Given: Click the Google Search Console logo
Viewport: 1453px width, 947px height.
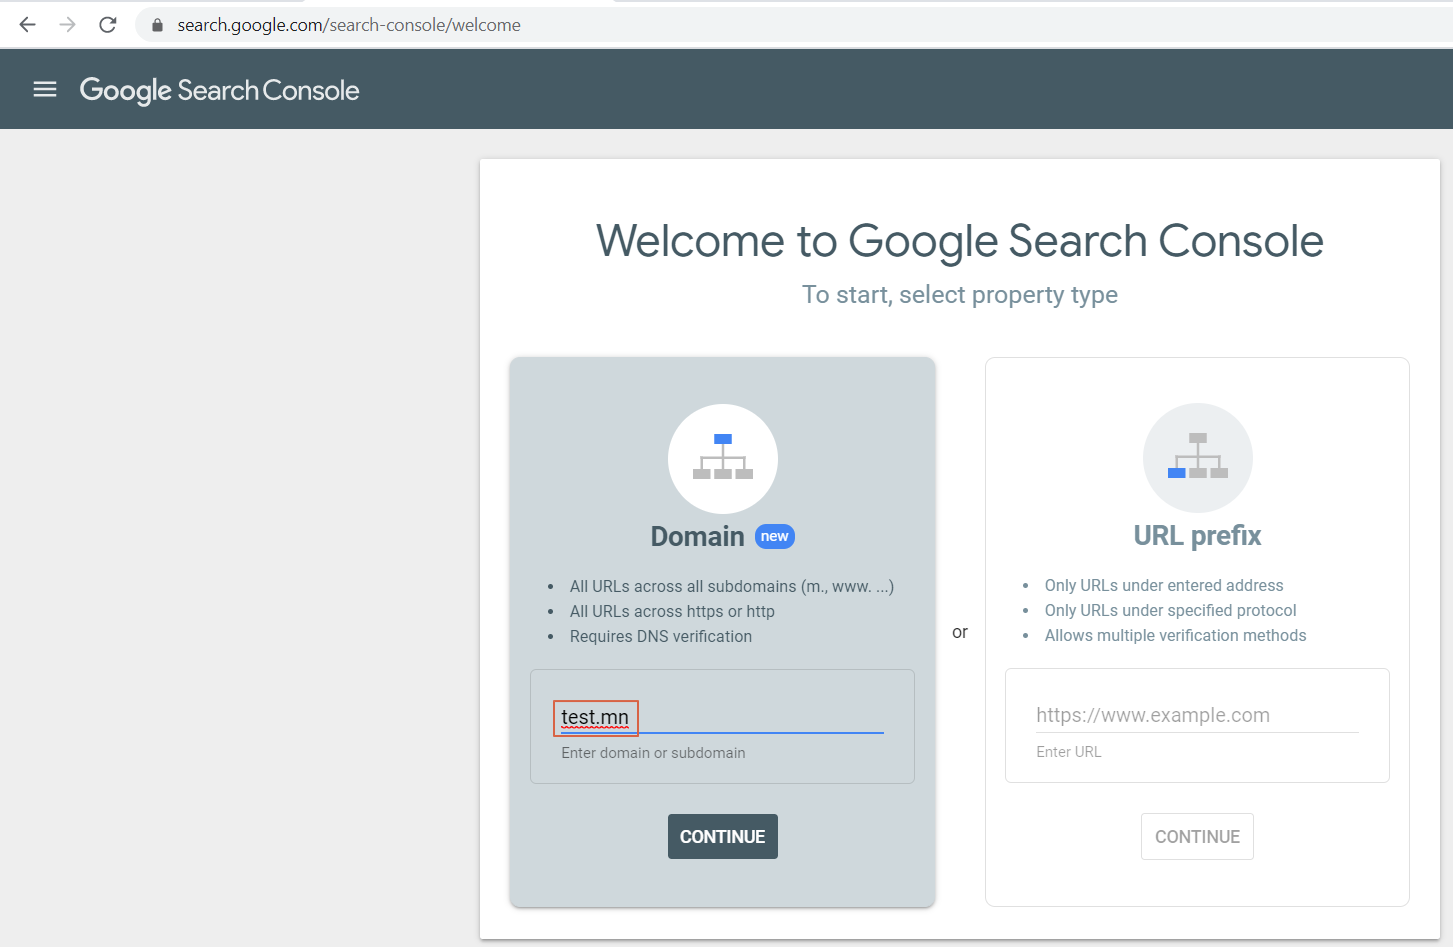Looking at the screenshot, I should (219, 90).
